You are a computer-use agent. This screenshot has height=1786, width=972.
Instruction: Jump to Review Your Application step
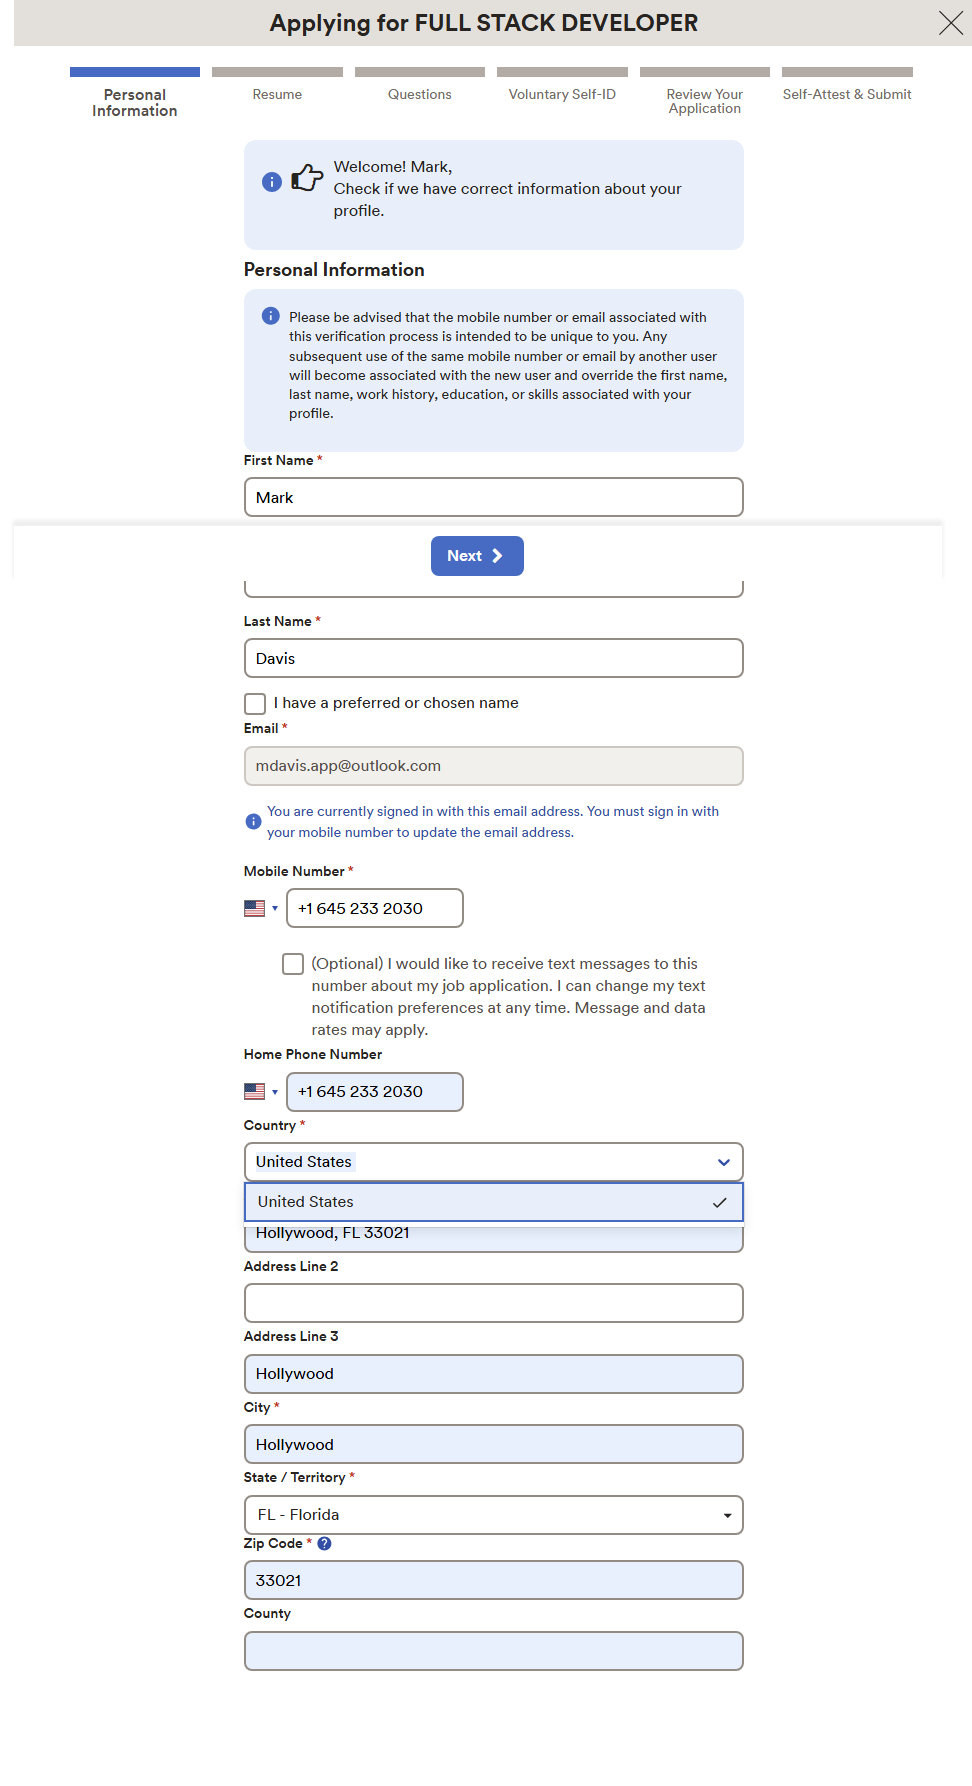coord(705,101)
